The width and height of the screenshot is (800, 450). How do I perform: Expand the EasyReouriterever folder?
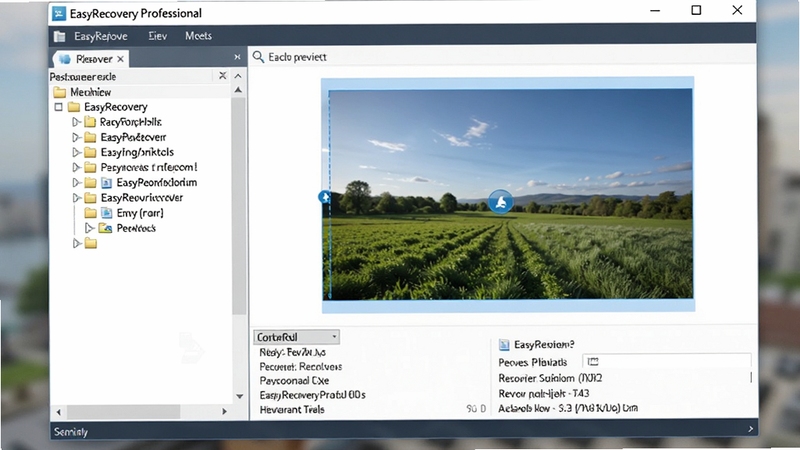tap(76, 197)
